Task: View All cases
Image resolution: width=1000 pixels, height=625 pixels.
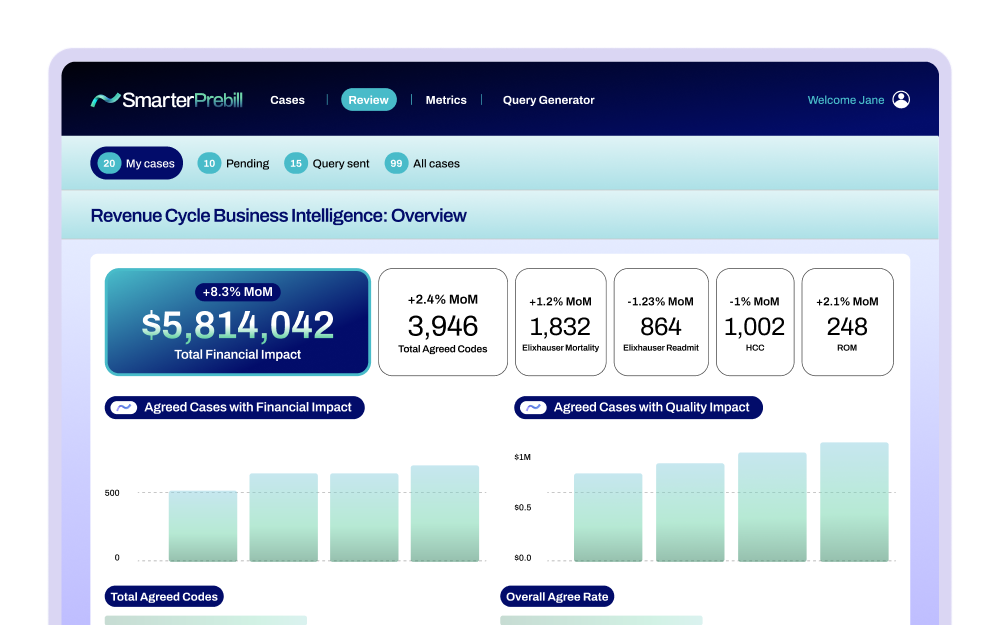Action: pyautogui.click(x=422, y=163)
